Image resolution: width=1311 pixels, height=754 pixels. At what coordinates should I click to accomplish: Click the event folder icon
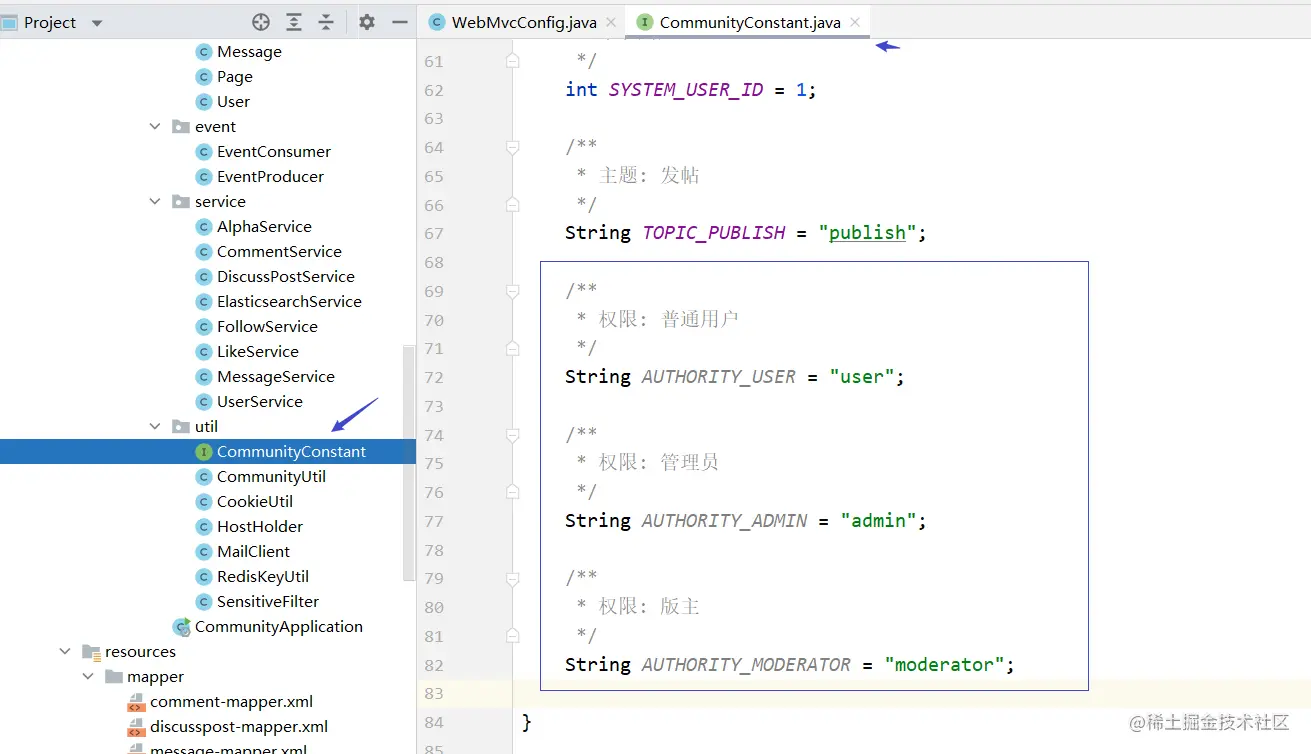(180, 127)
